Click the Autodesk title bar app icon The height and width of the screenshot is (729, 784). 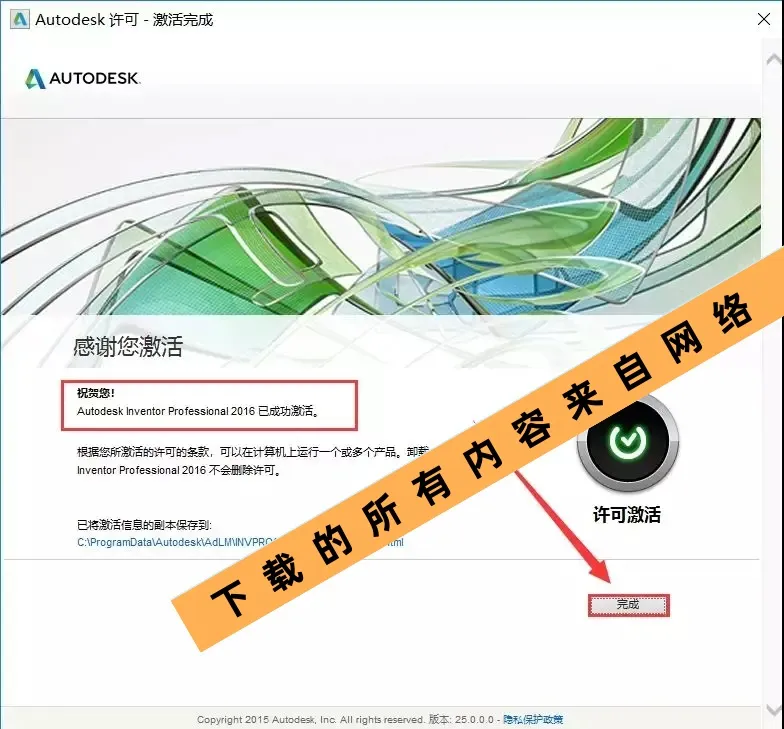click(x=20, y=20)
